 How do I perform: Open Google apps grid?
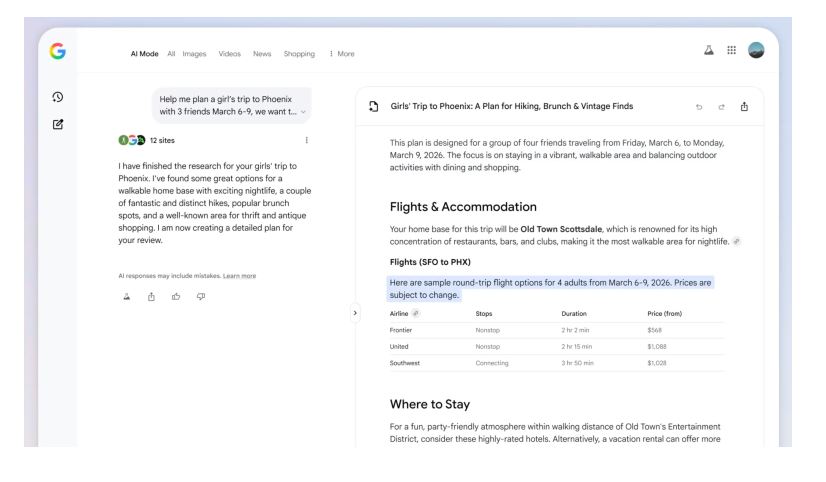(x=732, y=50)
